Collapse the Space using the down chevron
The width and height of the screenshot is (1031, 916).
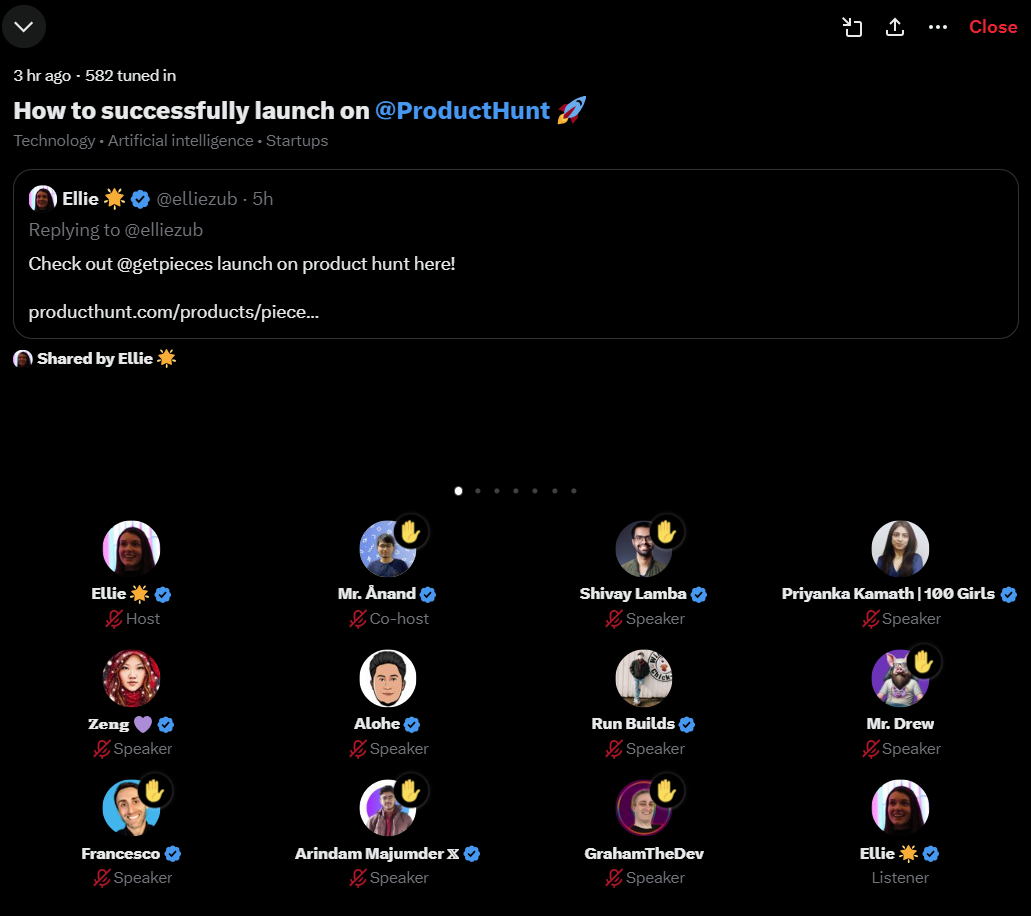pyautogui.click(x=24, y=27)
